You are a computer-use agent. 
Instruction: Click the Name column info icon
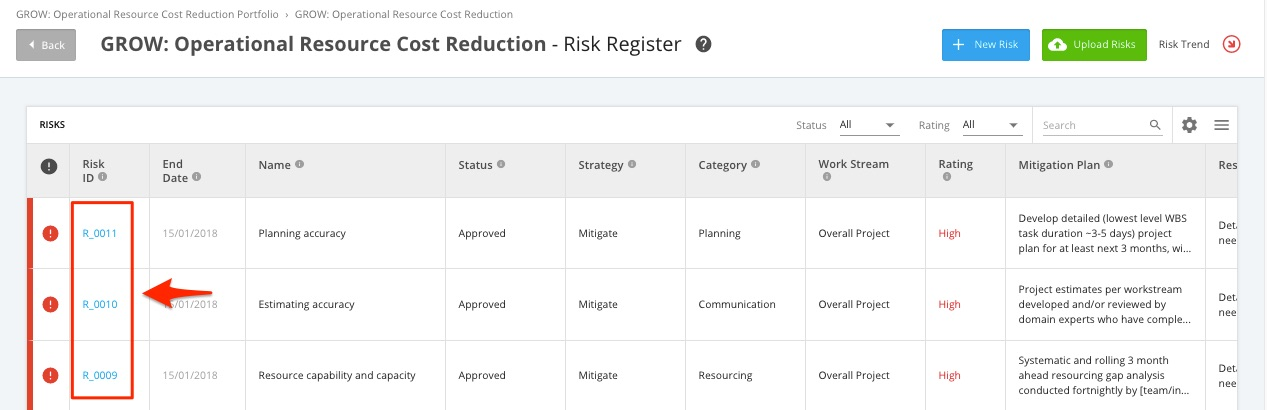click(300, 165)
